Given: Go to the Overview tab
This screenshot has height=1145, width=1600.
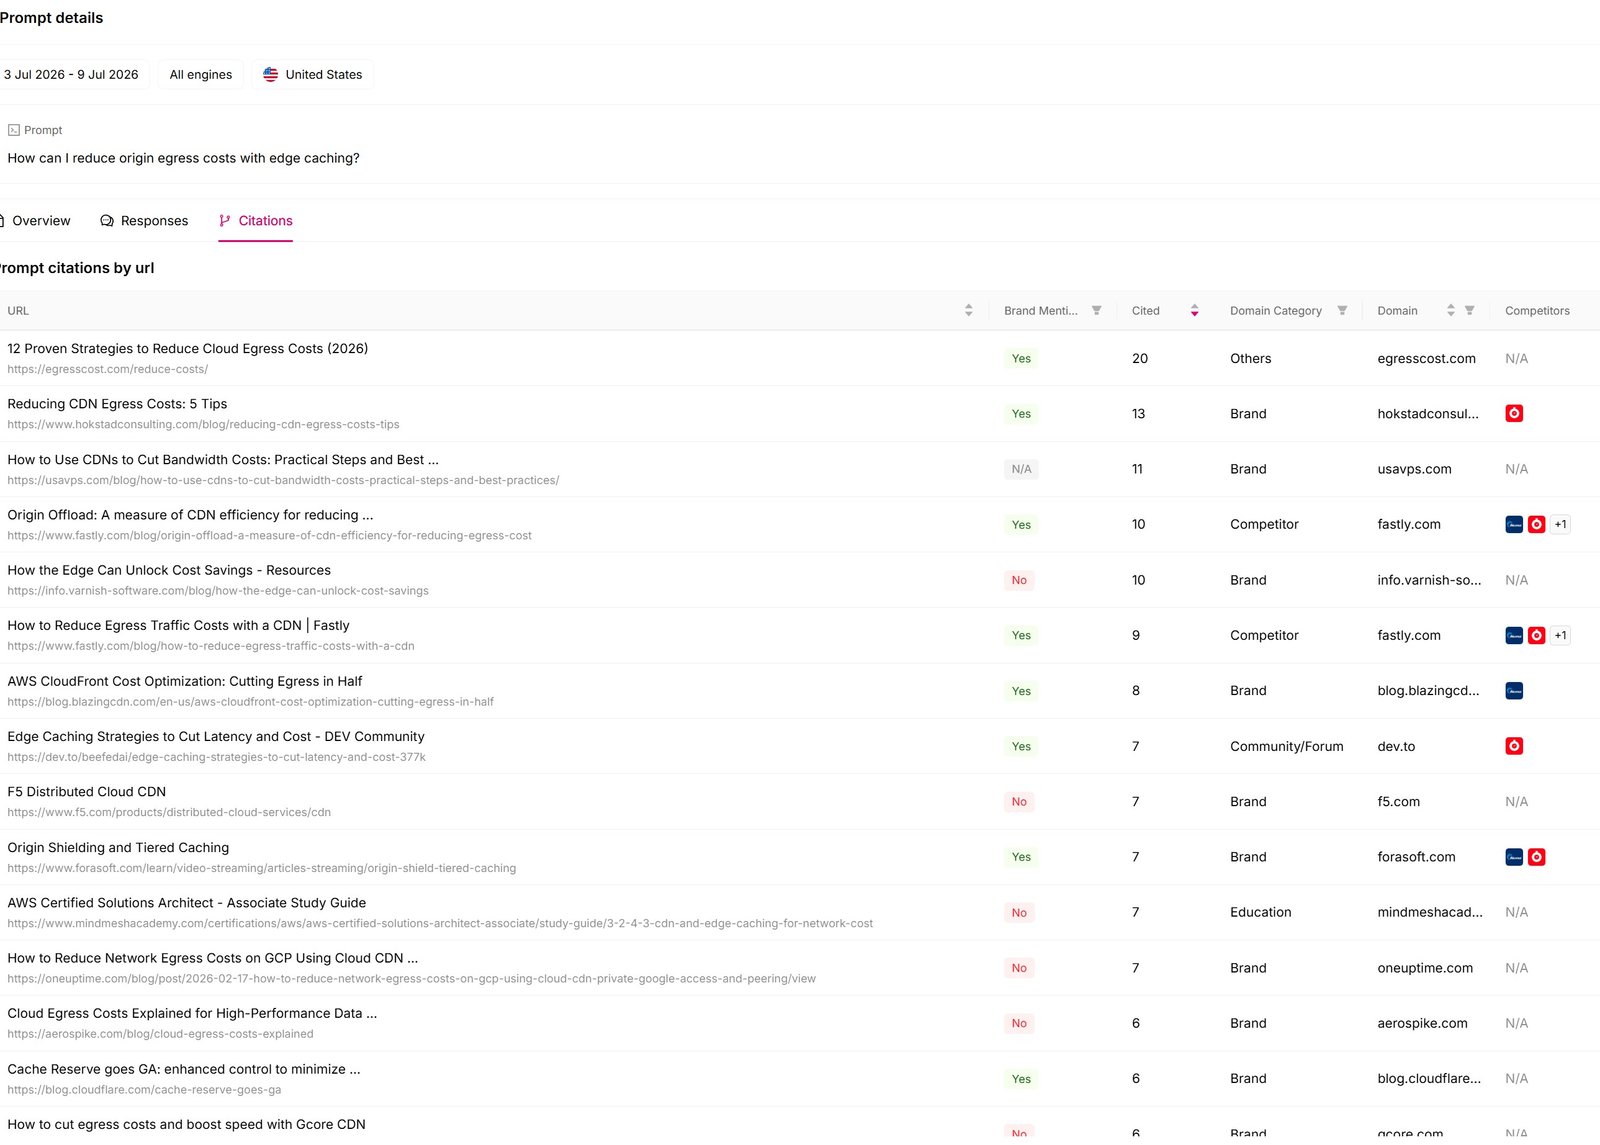Looking at the screenshot, I should coord(36,221).
